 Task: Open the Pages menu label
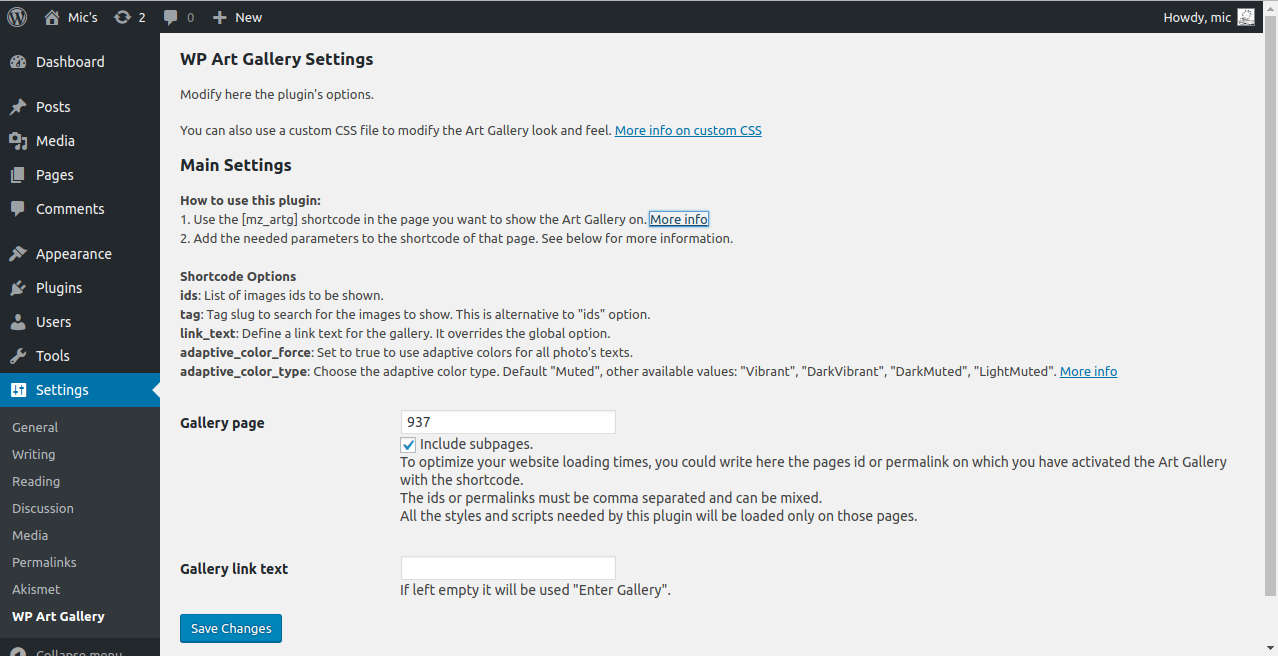(x=55, y=175)
